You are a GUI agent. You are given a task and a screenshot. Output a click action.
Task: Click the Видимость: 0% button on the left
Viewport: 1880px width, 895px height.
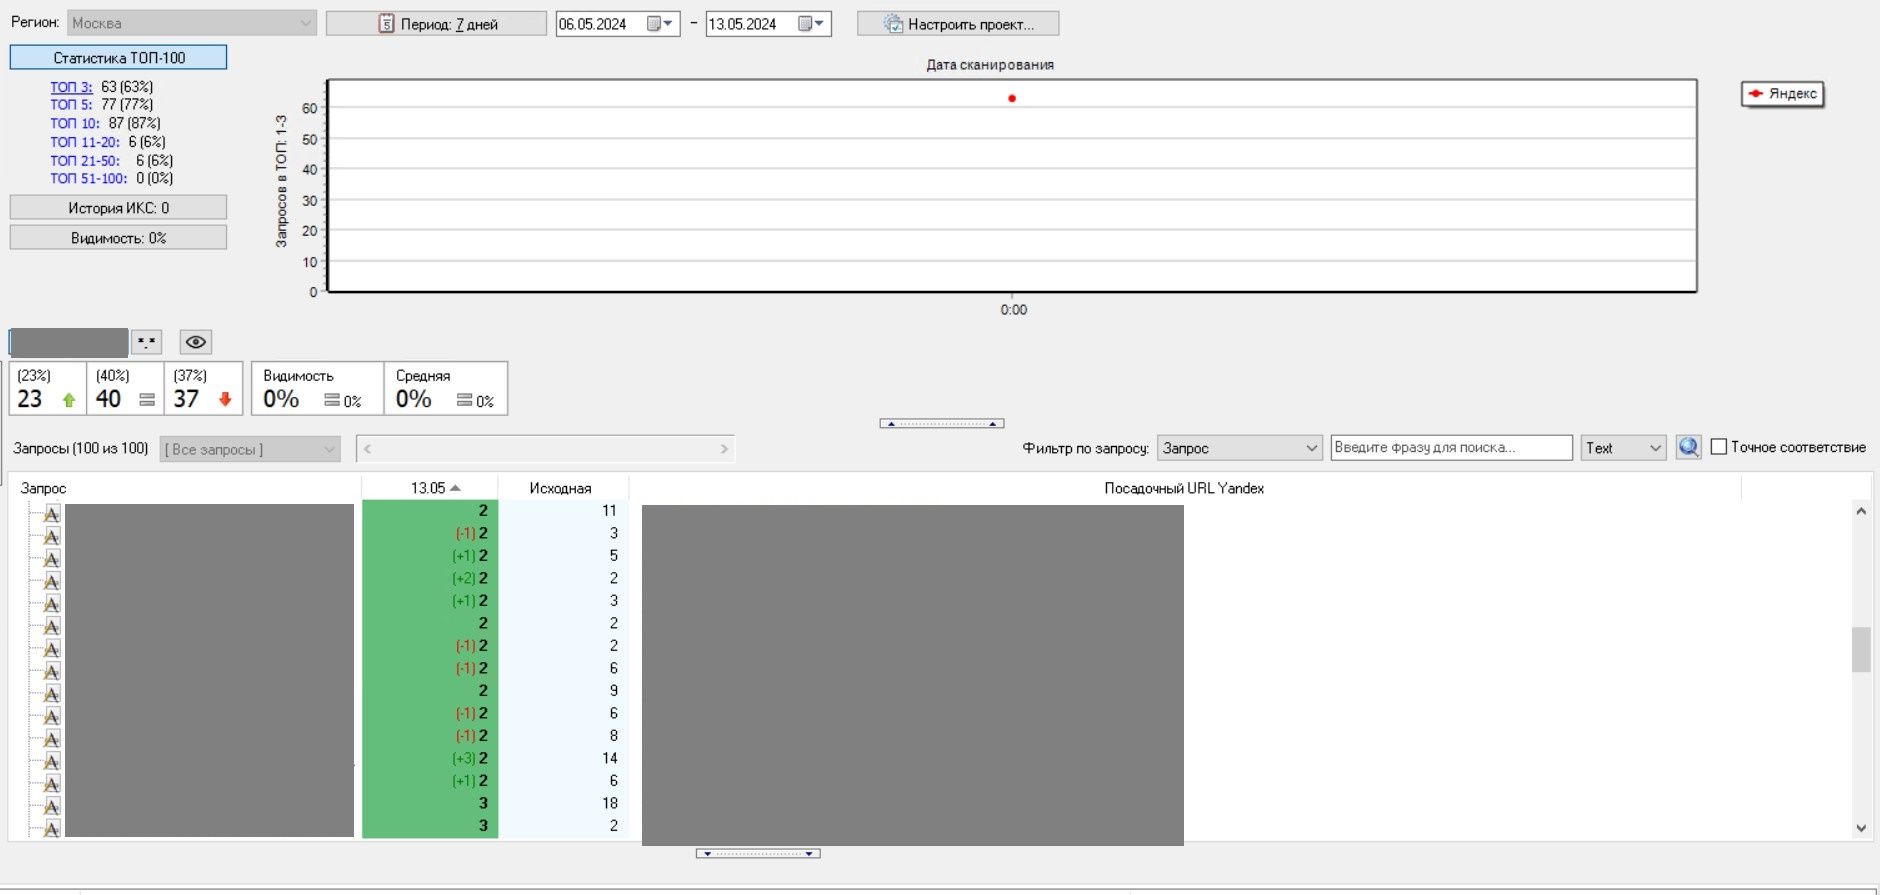pos(119,238)
